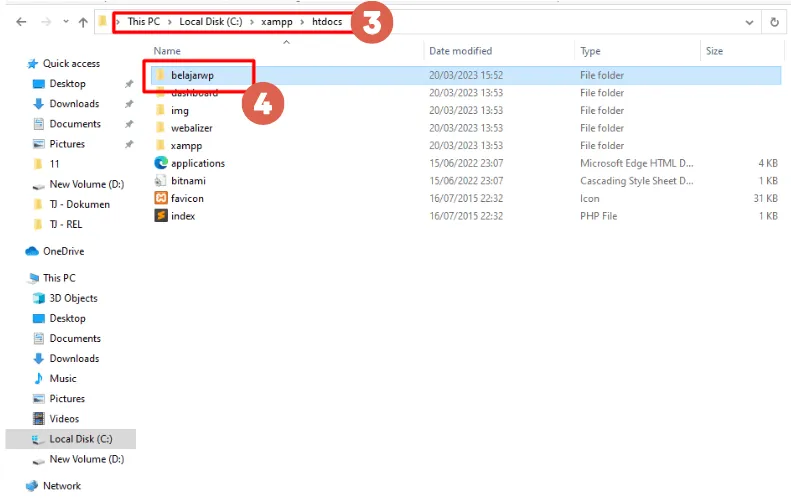
Task: Go up one folder level
Action: (x=83, y=22)
